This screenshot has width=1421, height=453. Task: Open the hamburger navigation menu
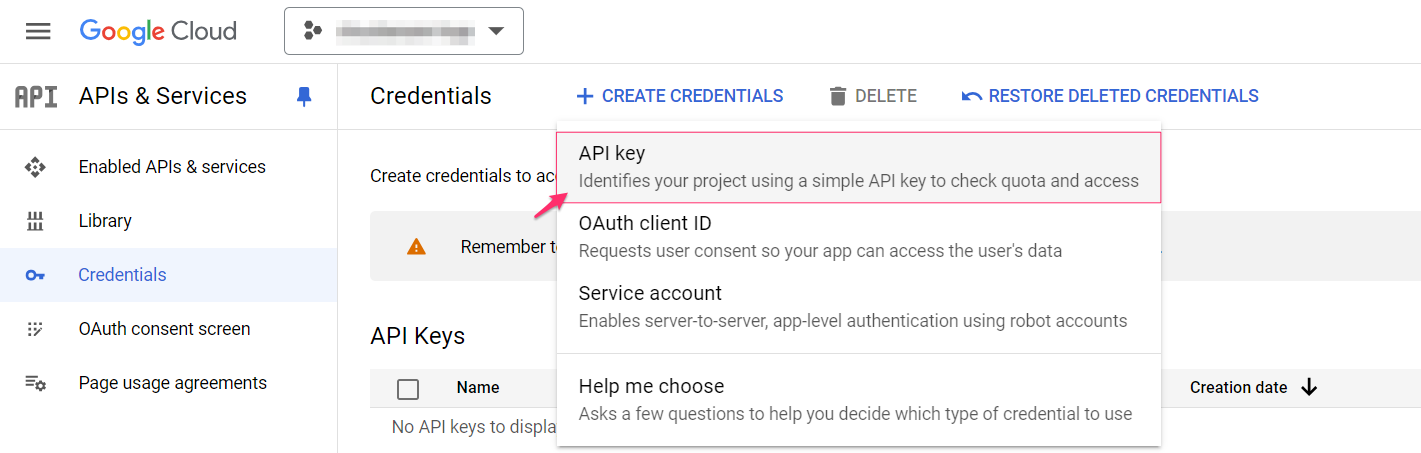[x=38, y=31]
